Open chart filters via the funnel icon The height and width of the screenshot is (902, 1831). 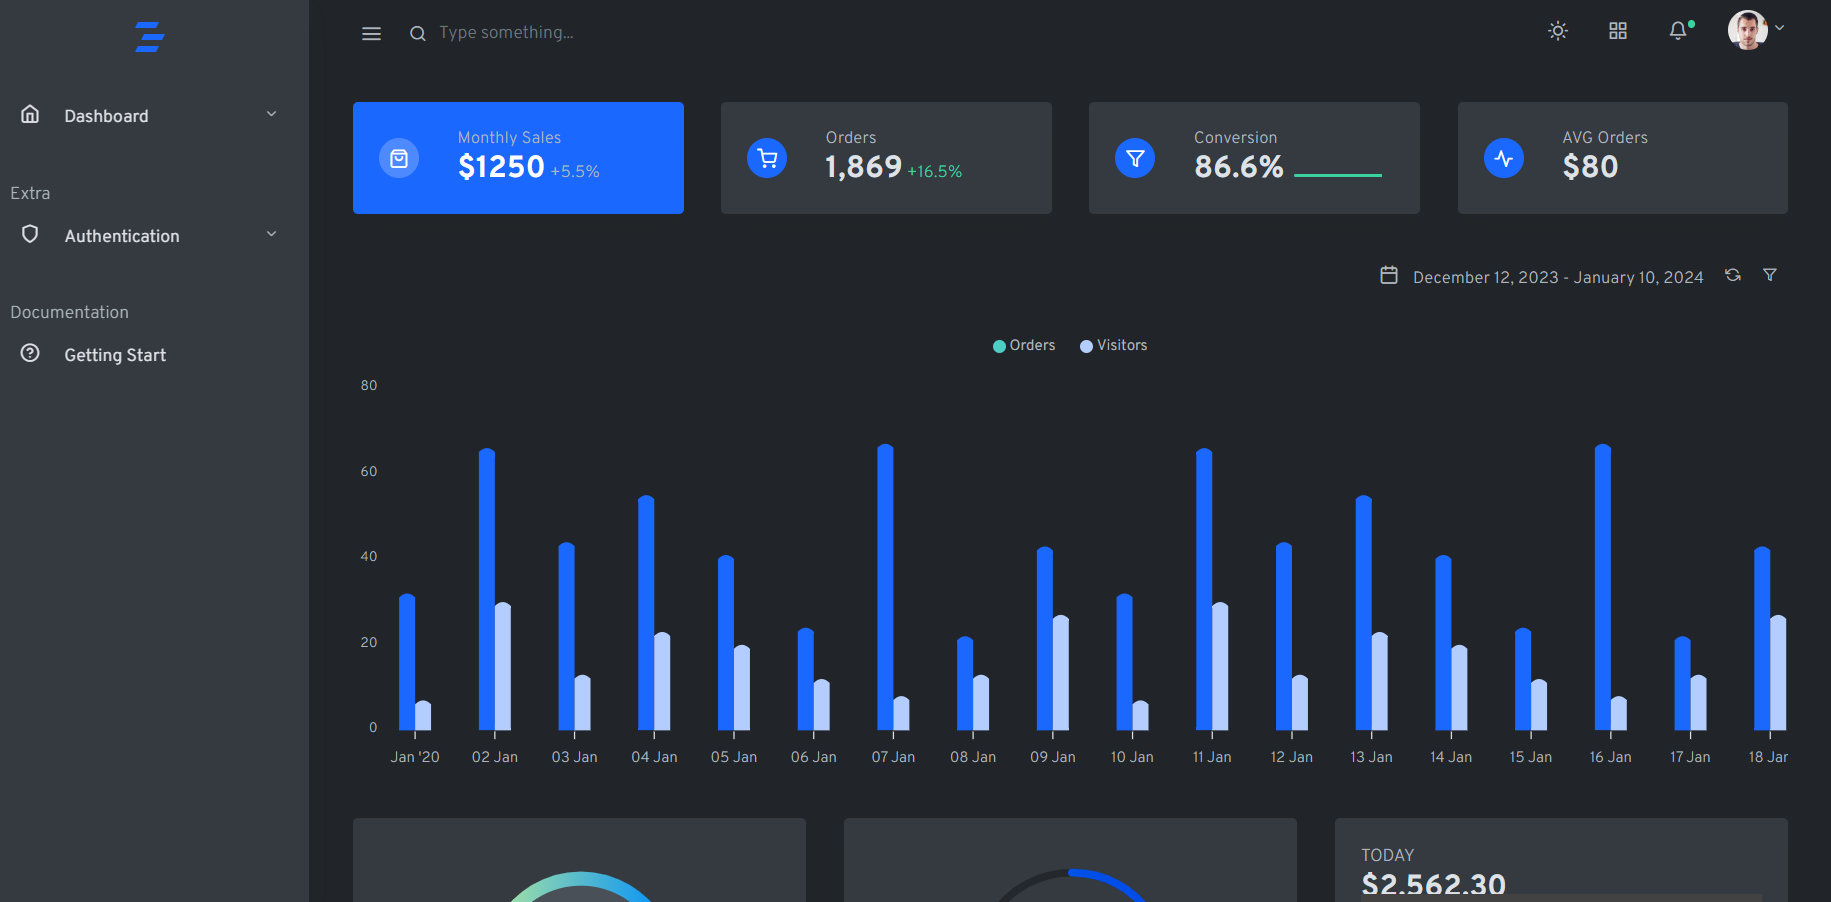tap(1769, 275)
